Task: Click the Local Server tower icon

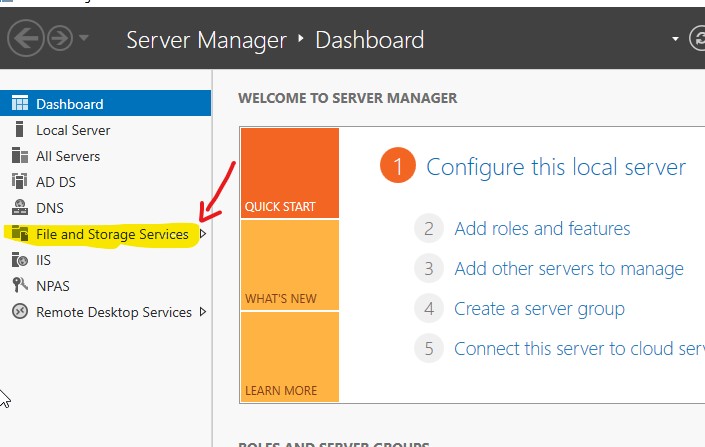Action: tap(19, 129)
